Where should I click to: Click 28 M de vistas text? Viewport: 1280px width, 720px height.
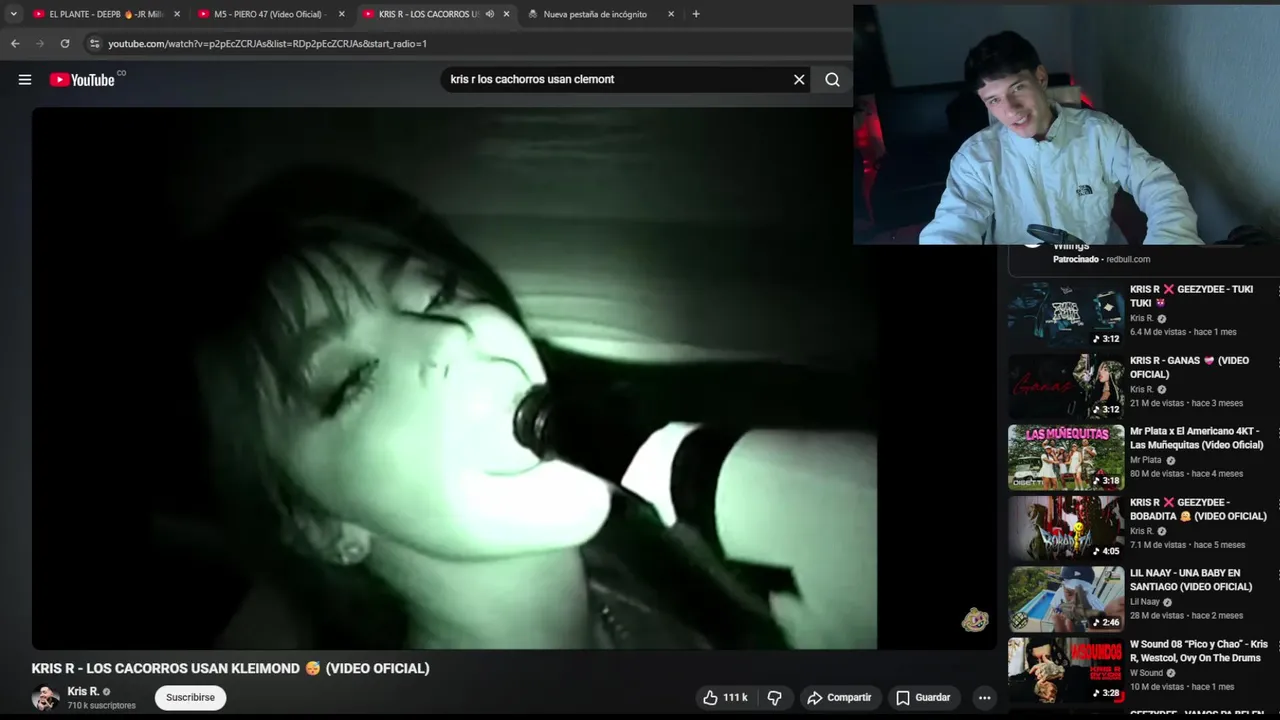pyautogui.click(x=1157, y=616)
